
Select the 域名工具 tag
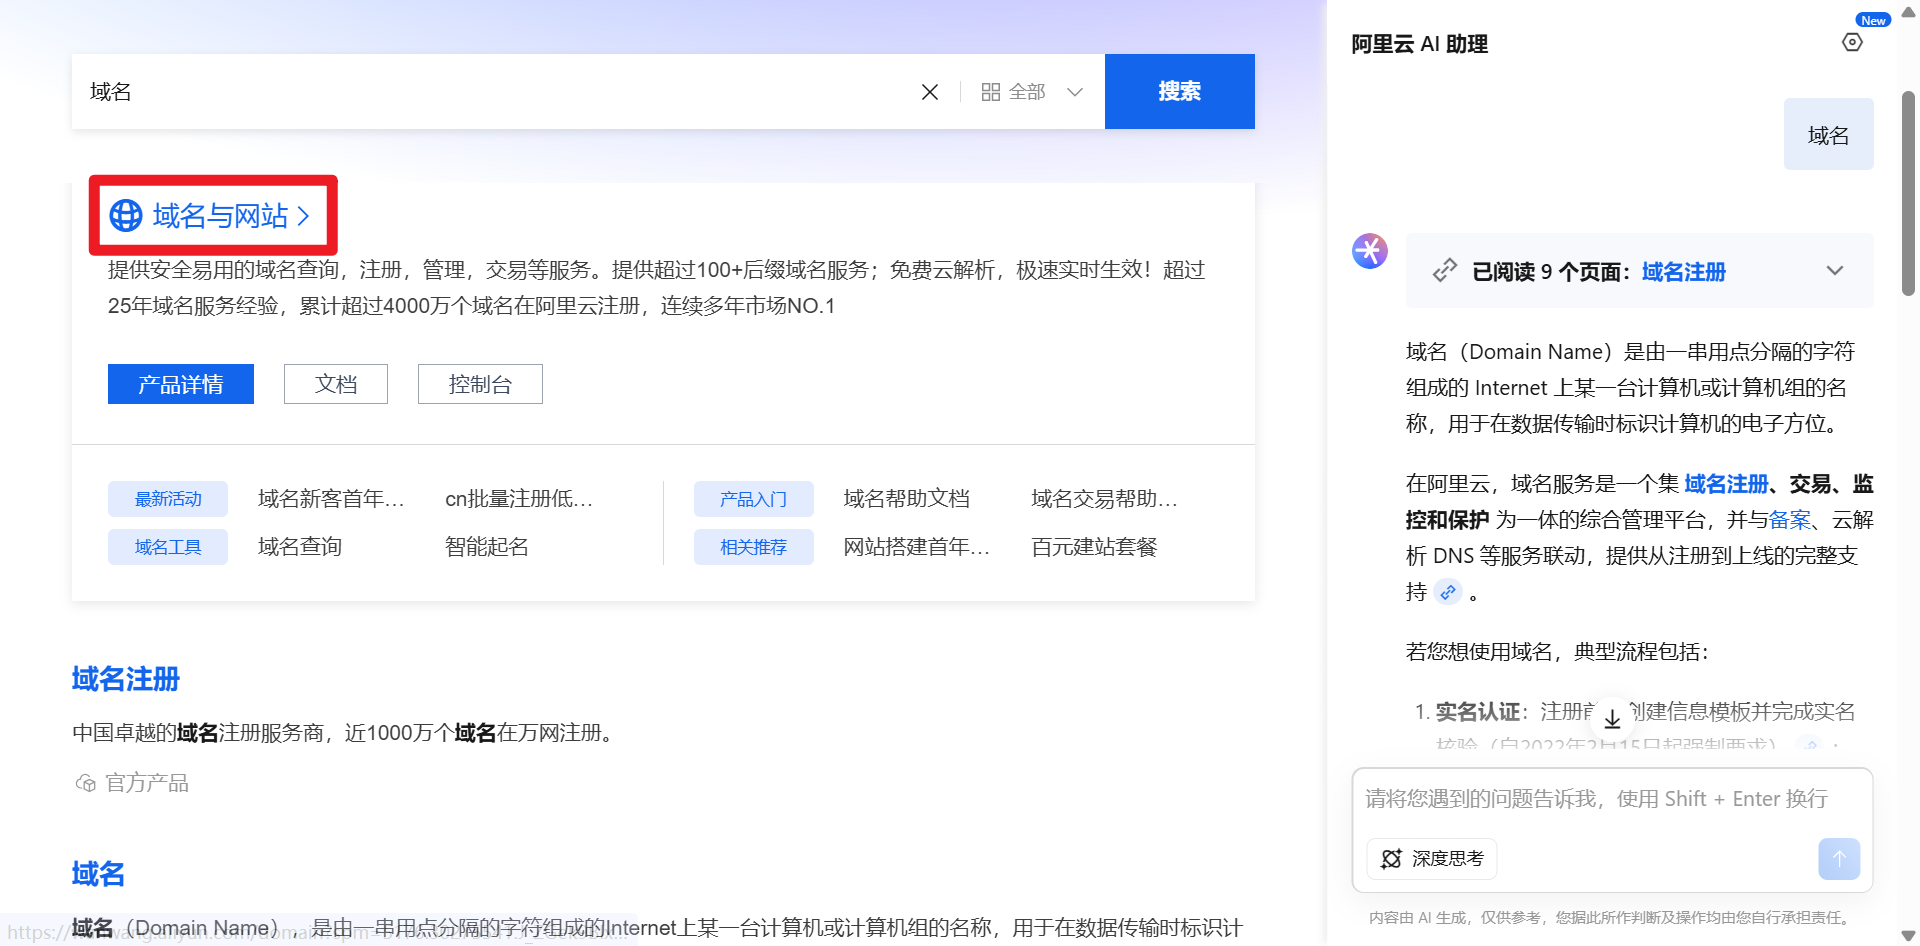[168, 547]
